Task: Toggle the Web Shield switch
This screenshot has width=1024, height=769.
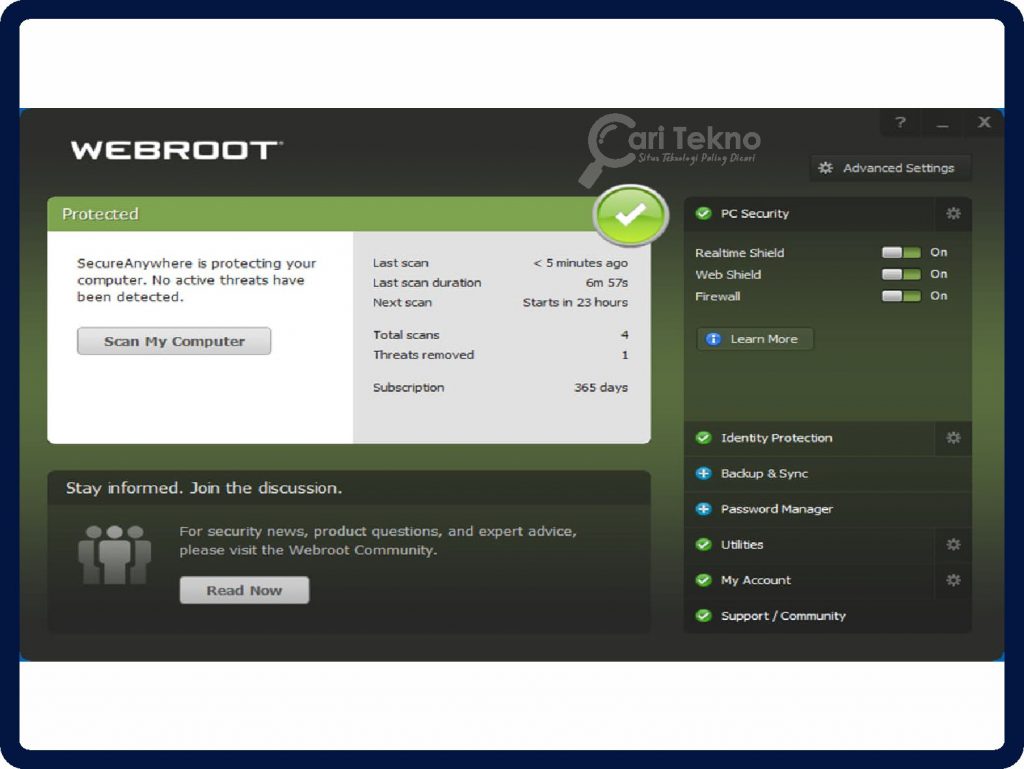Action: pos(901,274)
